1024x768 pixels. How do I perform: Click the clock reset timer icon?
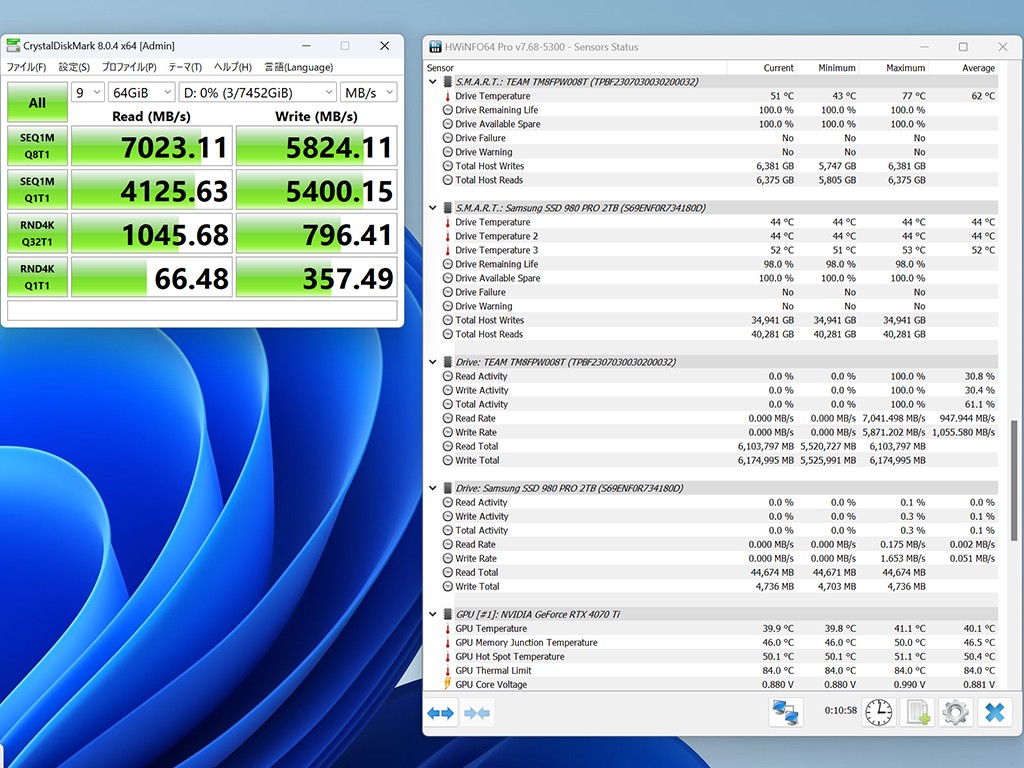878,712
